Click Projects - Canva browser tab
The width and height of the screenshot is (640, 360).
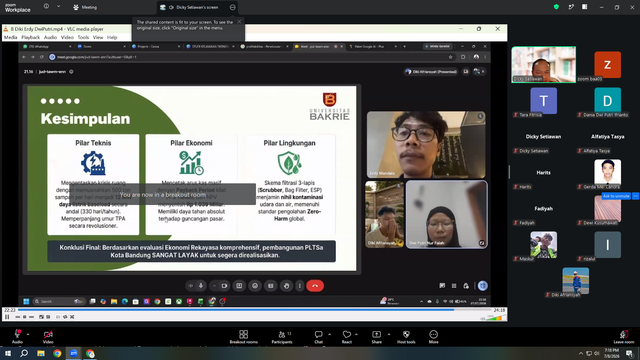[x=156, y=47]
